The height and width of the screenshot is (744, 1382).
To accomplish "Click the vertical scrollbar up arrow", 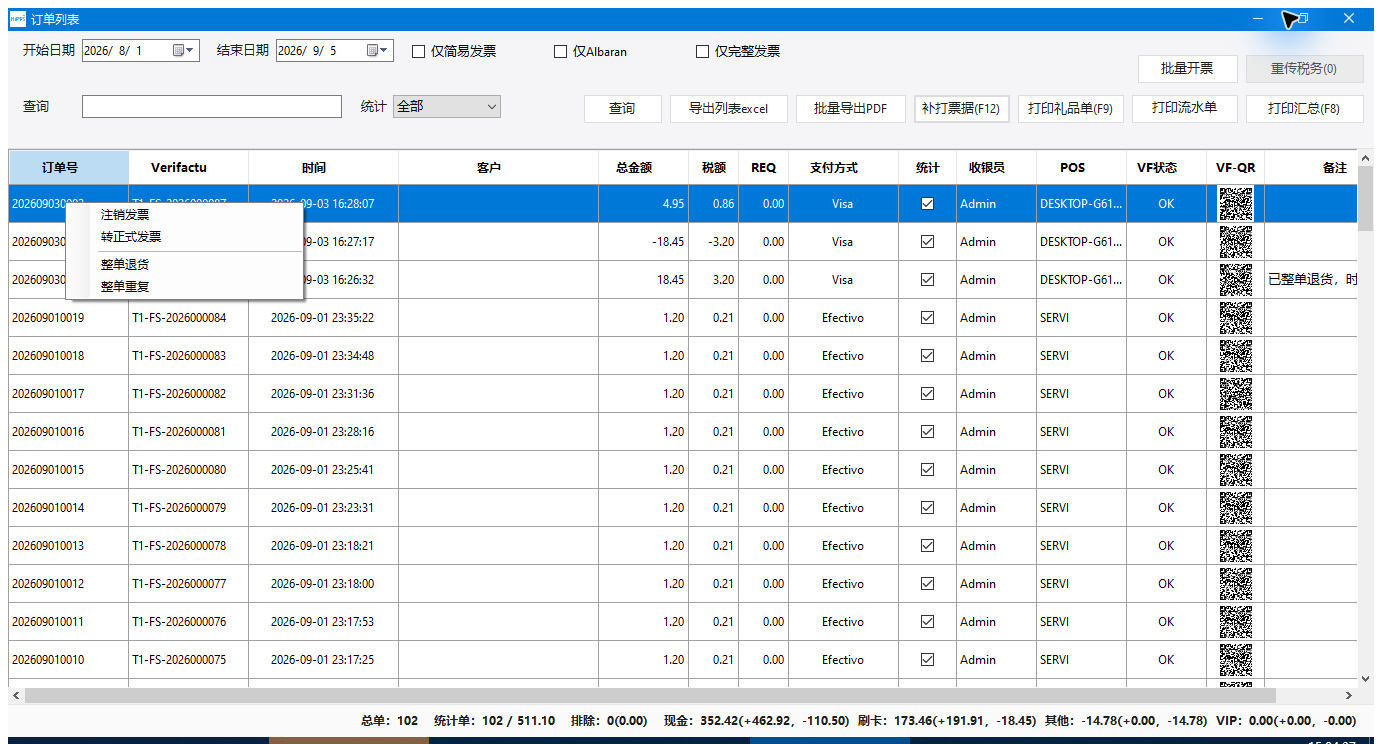I will [x=1366, y=159].
